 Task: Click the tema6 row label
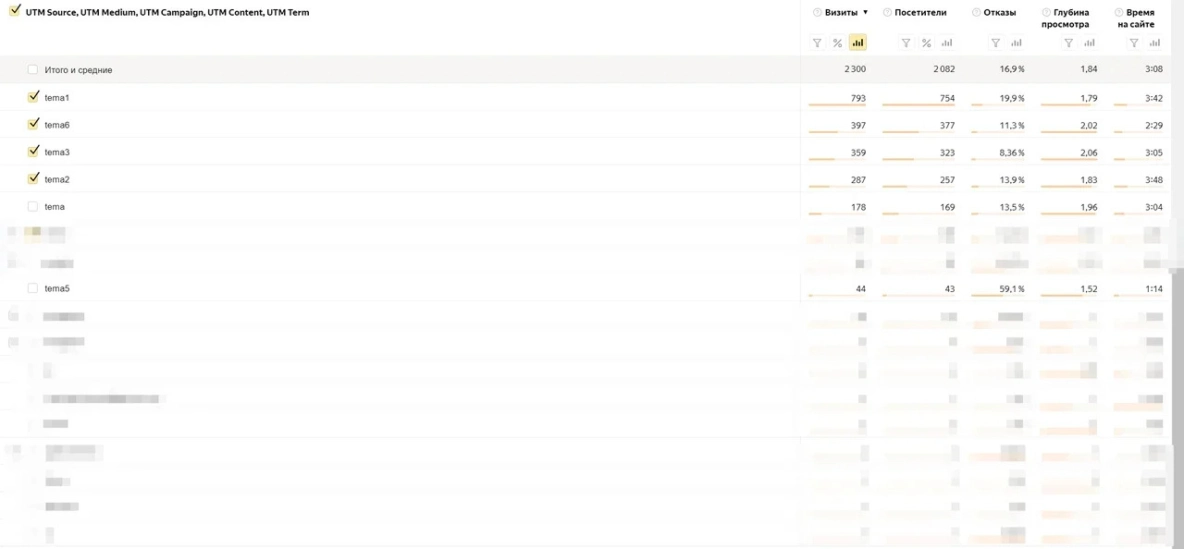coord(57,125)
